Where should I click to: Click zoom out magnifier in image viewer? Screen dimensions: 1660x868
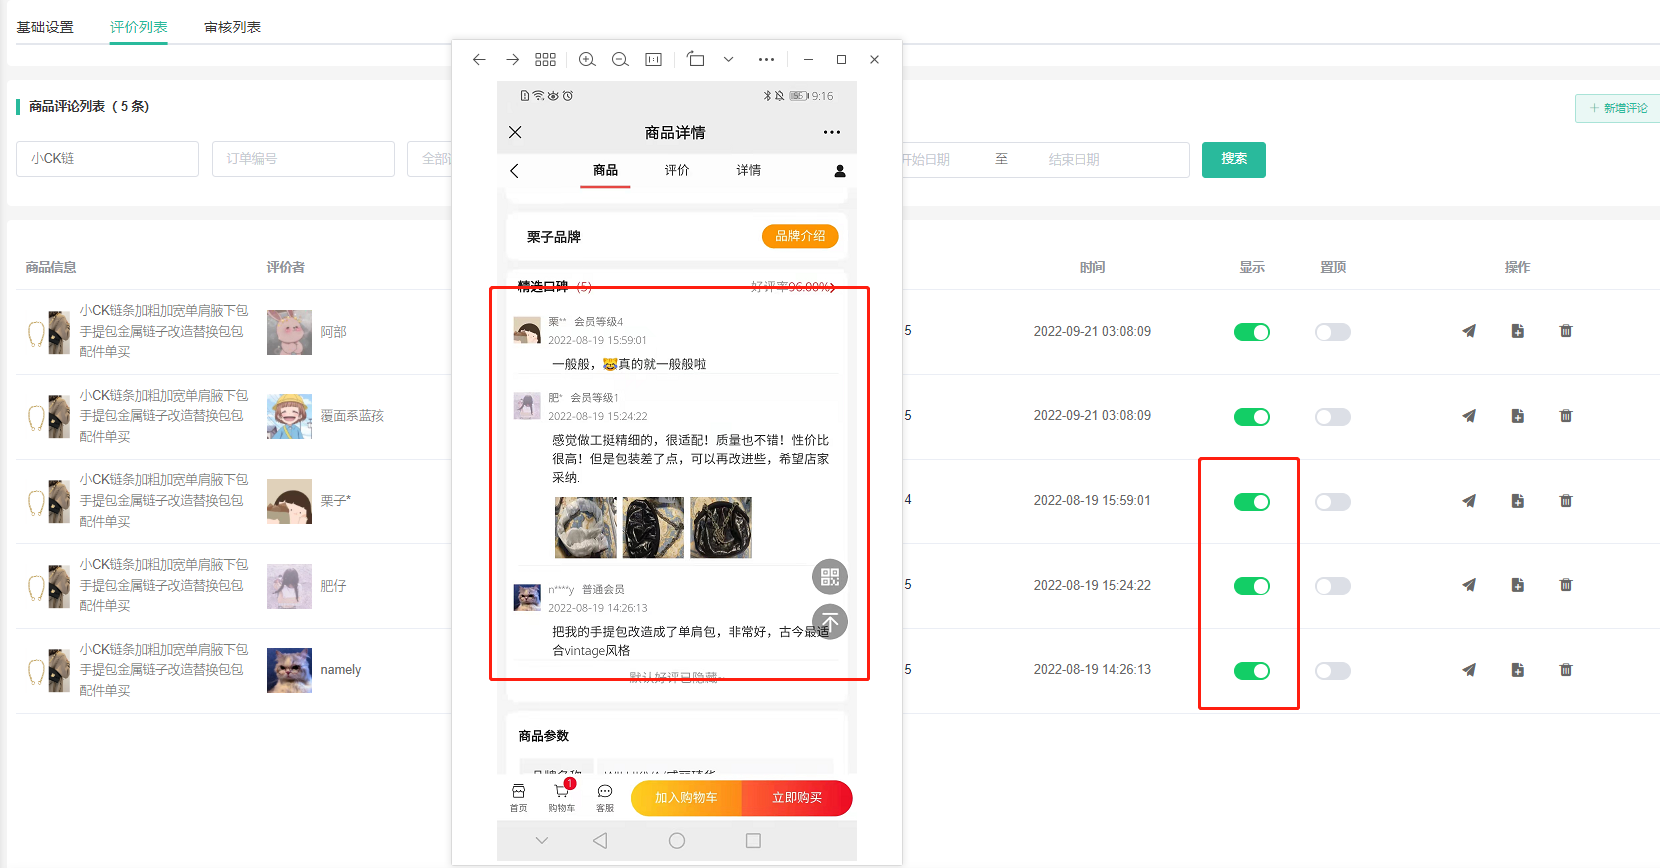pos(620,60)
